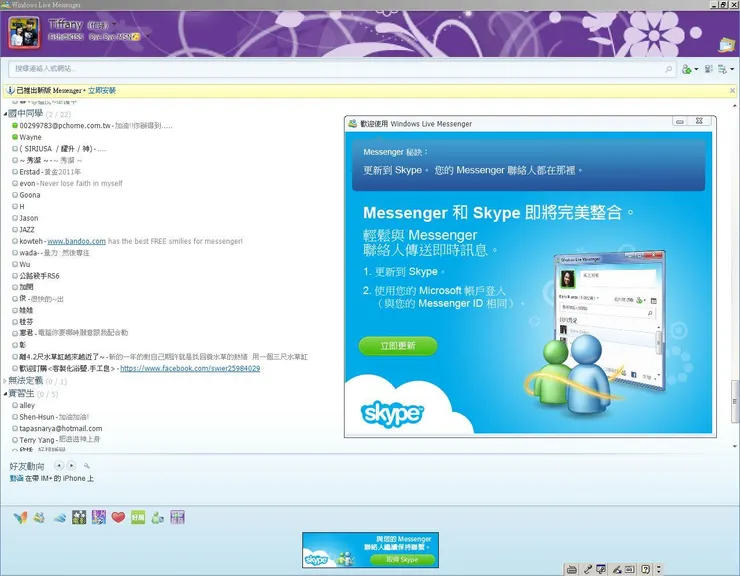The width and height of the screenshot is (740, 576).
Task: Click the magnifier icon beside 好友動向
Action: tap(86, 466)
